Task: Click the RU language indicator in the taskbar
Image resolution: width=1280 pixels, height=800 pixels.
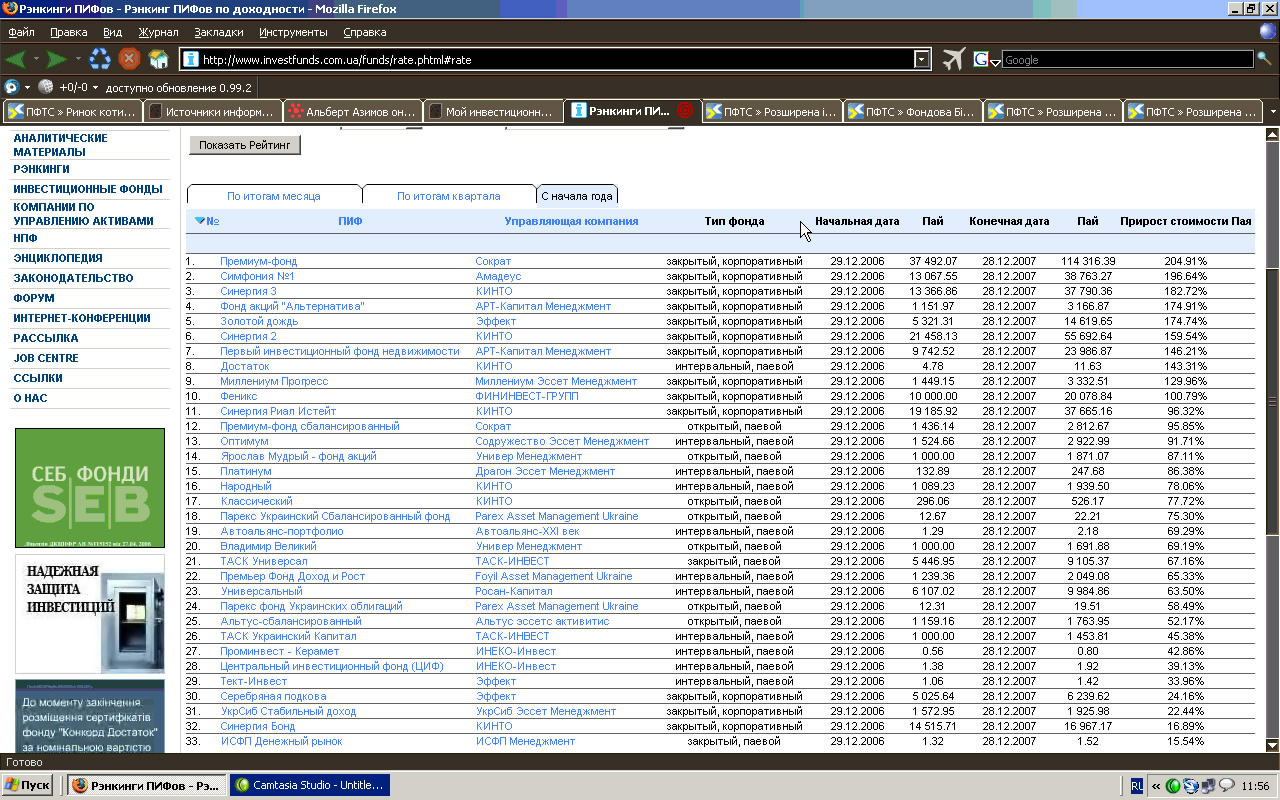Action: click(x=1137, y=786)
